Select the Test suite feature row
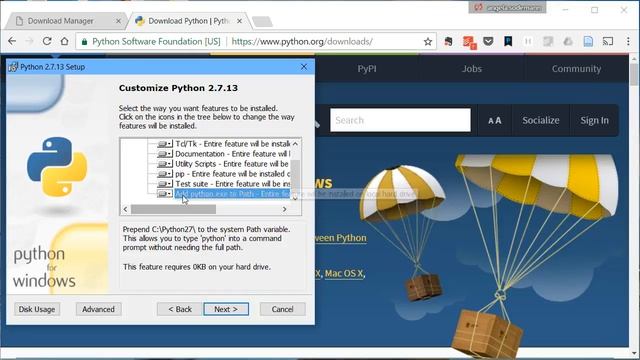 click(x=233, y=184)
